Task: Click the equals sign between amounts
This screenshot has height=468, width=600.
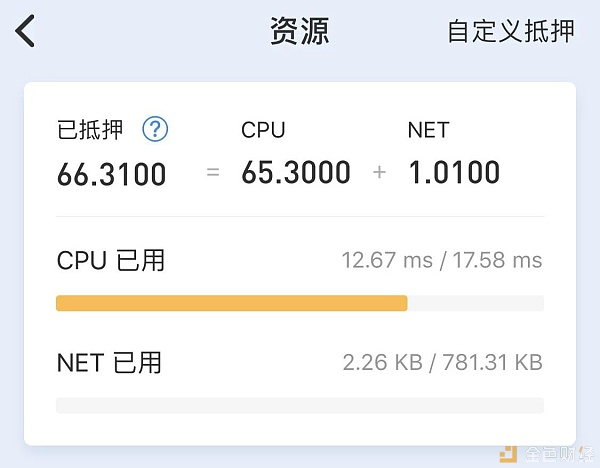Action: (213, 172)
